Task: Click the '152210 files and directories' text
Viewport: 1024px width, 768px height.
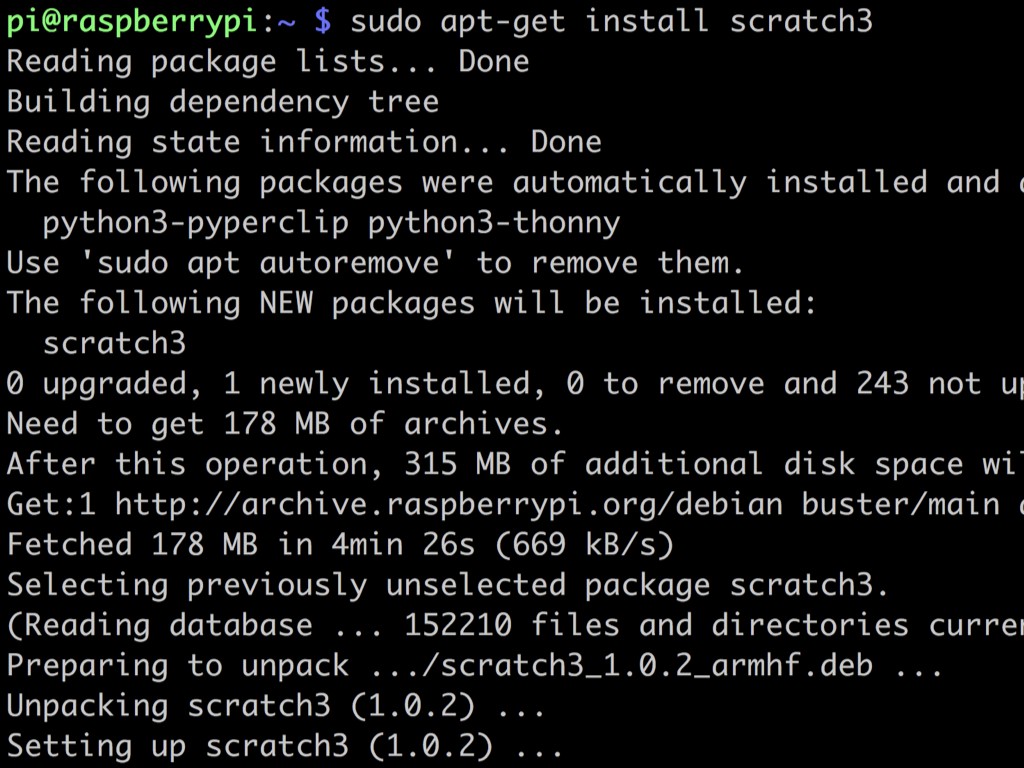Action: 656,626
